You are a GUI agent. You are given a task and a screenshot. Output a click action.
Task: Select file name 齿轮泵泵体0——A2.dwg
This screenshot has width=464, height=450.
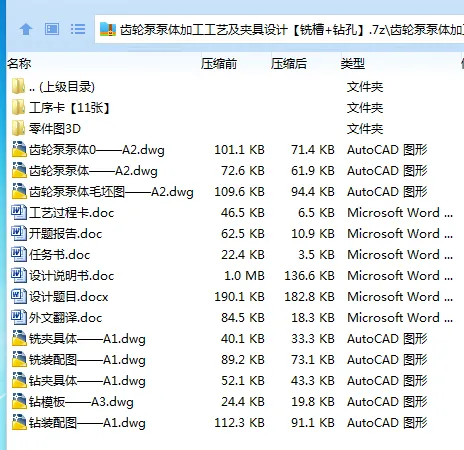[x=97, y=150]
